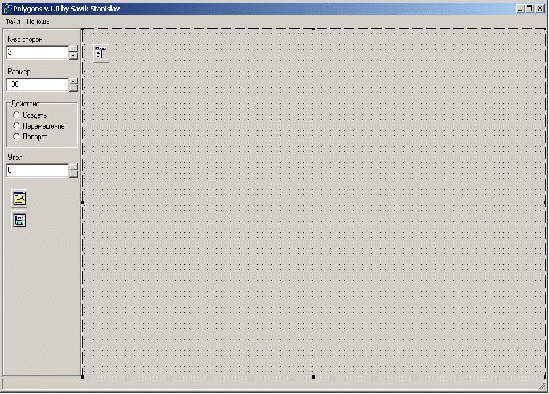Select the save dialog component icon

pyautogui.click(x=19, y=220)
